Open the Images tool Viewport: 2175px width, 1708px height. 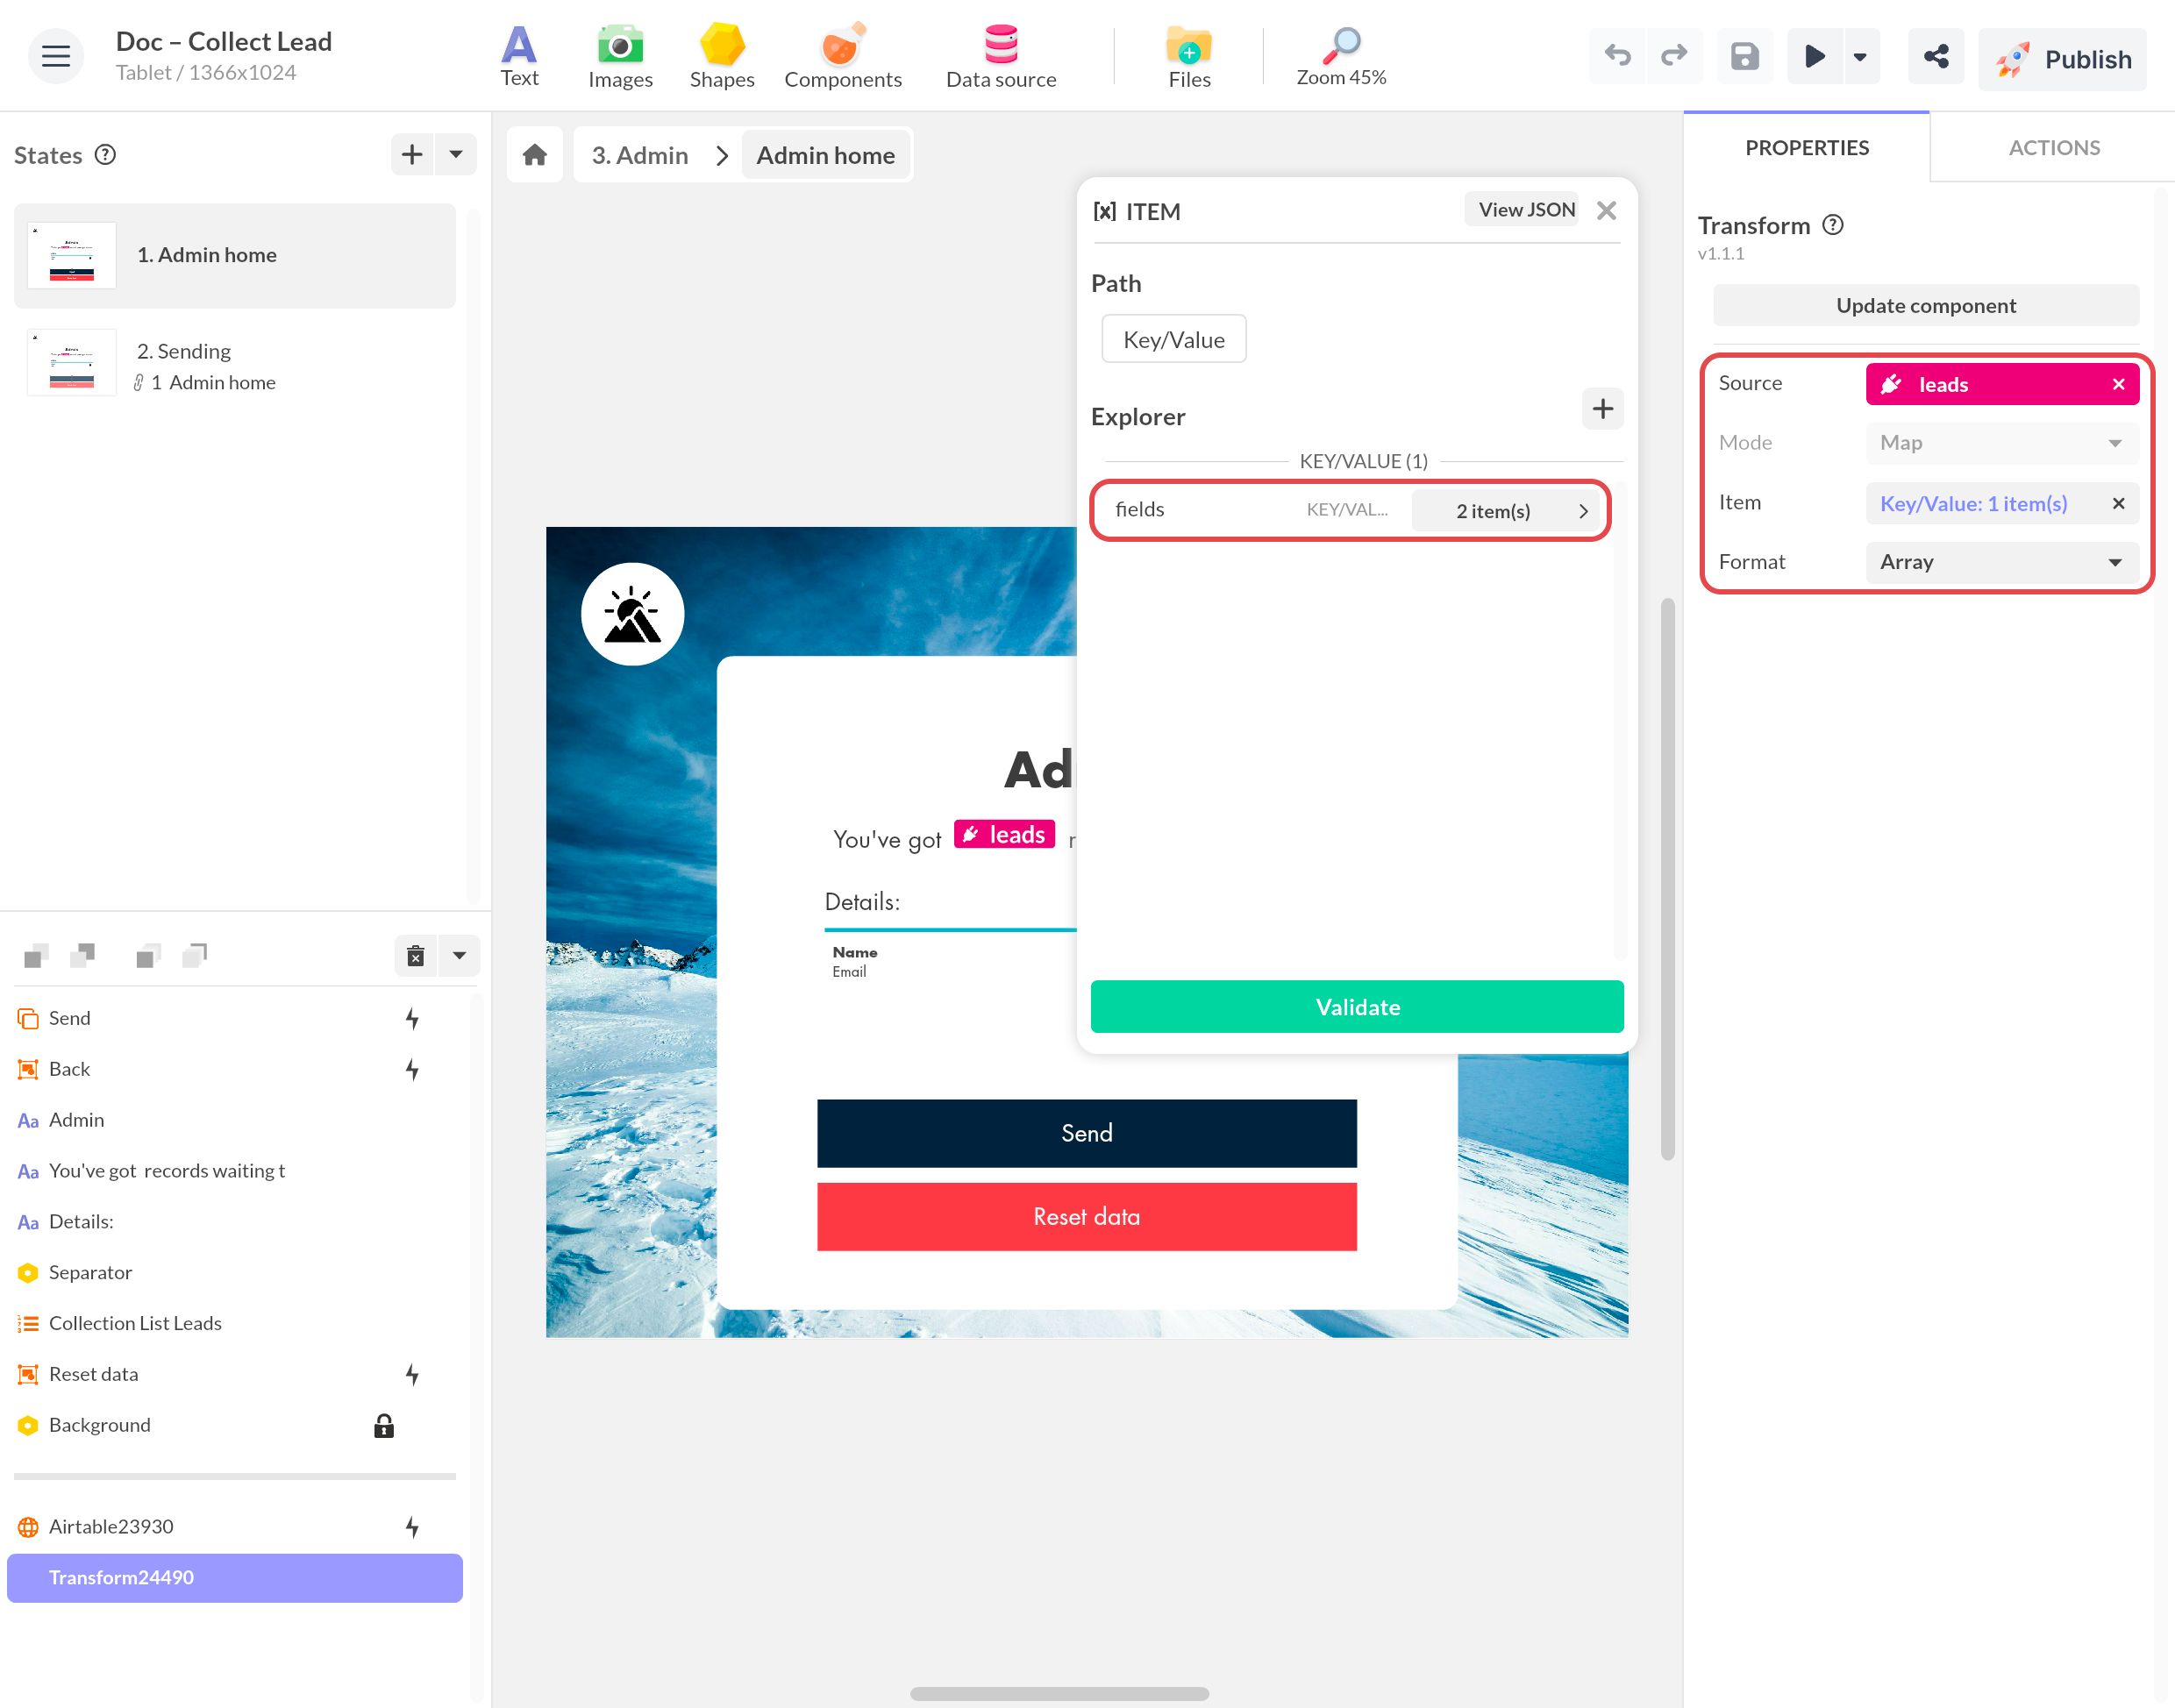pyautogui.click(x=620, y=57)
